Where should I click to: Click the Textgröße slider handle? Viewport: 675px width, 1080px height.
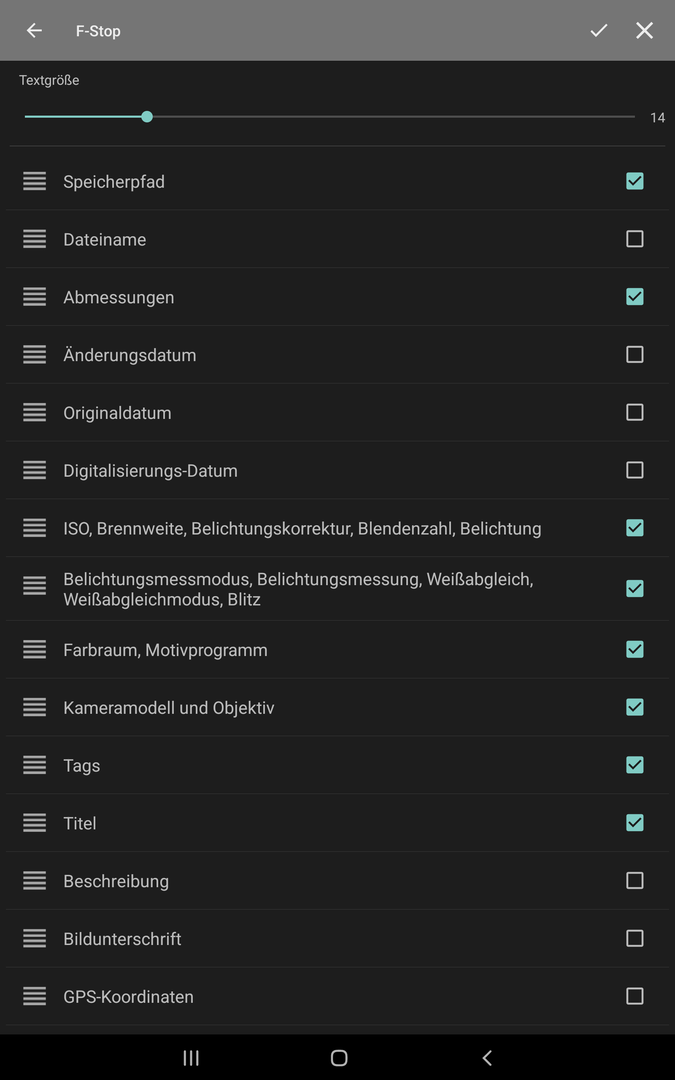(147, 116)
